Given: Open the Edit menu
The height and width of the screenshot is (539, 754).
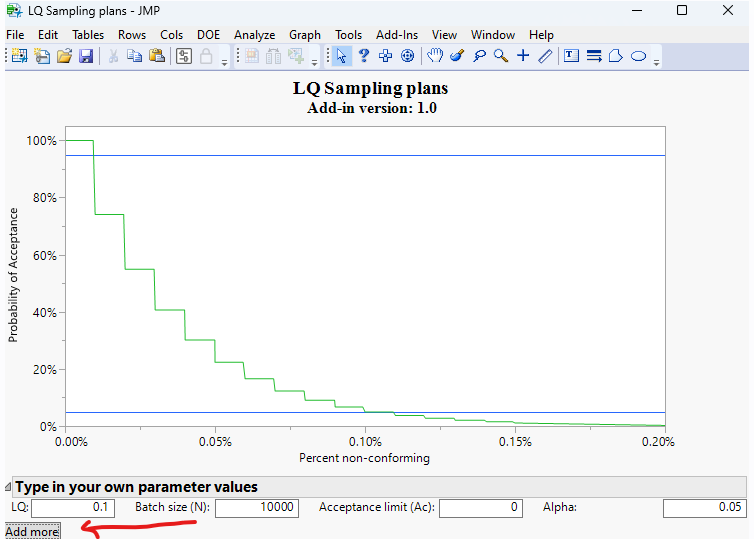Looking at the screenshot, I should (48, 35).
